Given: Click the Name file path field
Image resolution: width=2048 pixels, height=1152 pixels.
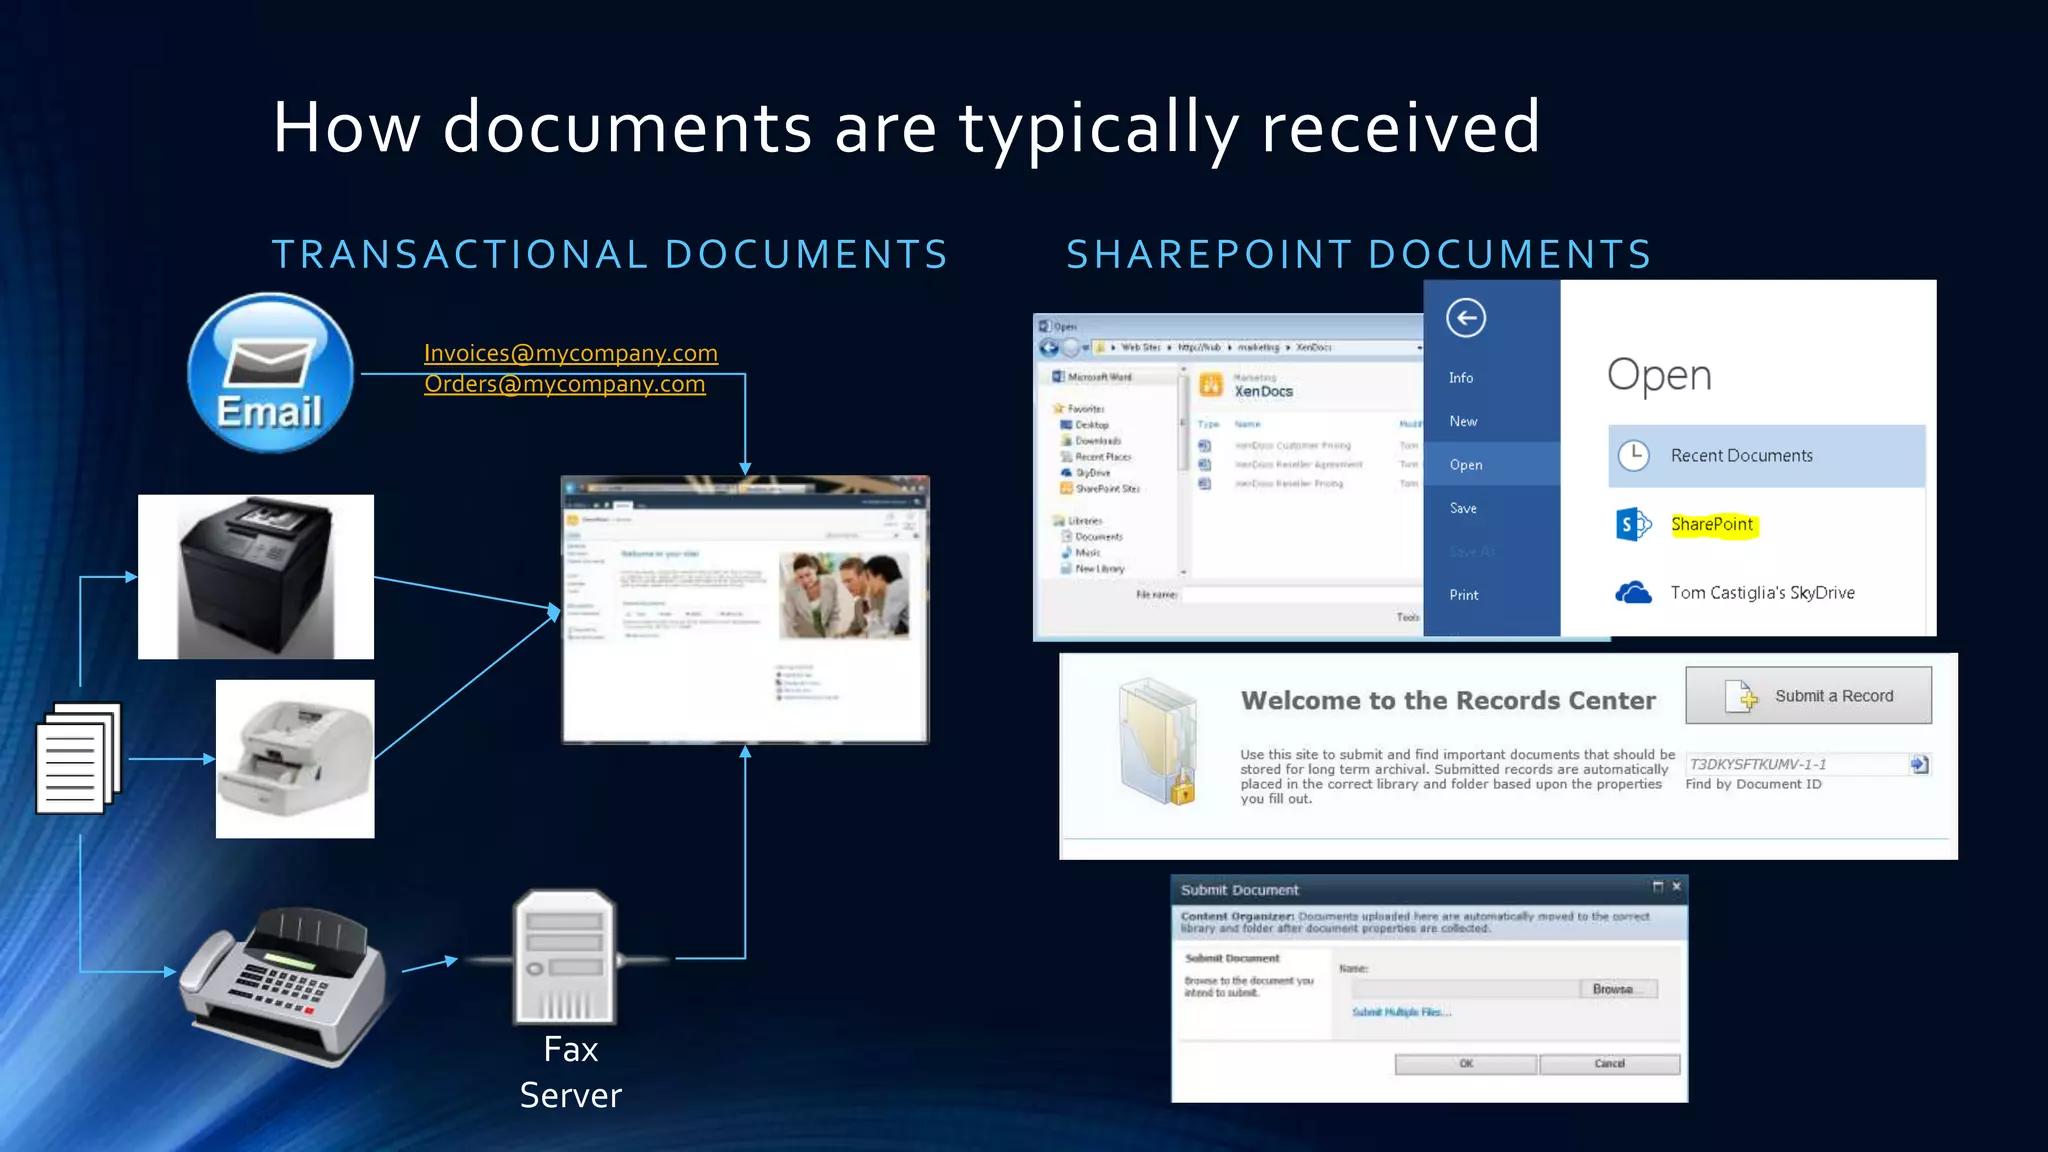Looking at the screenshot, I should pyautogui.click(x=1465, y=990).
